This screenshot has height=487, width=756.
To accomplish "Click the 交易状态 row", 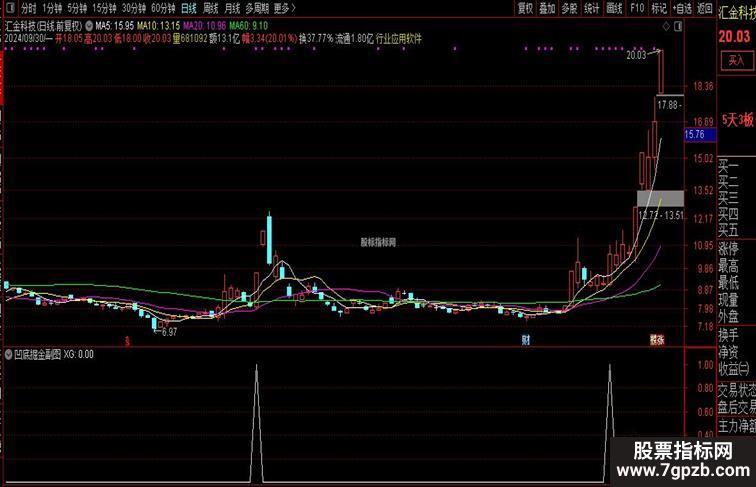I will 737,390.
